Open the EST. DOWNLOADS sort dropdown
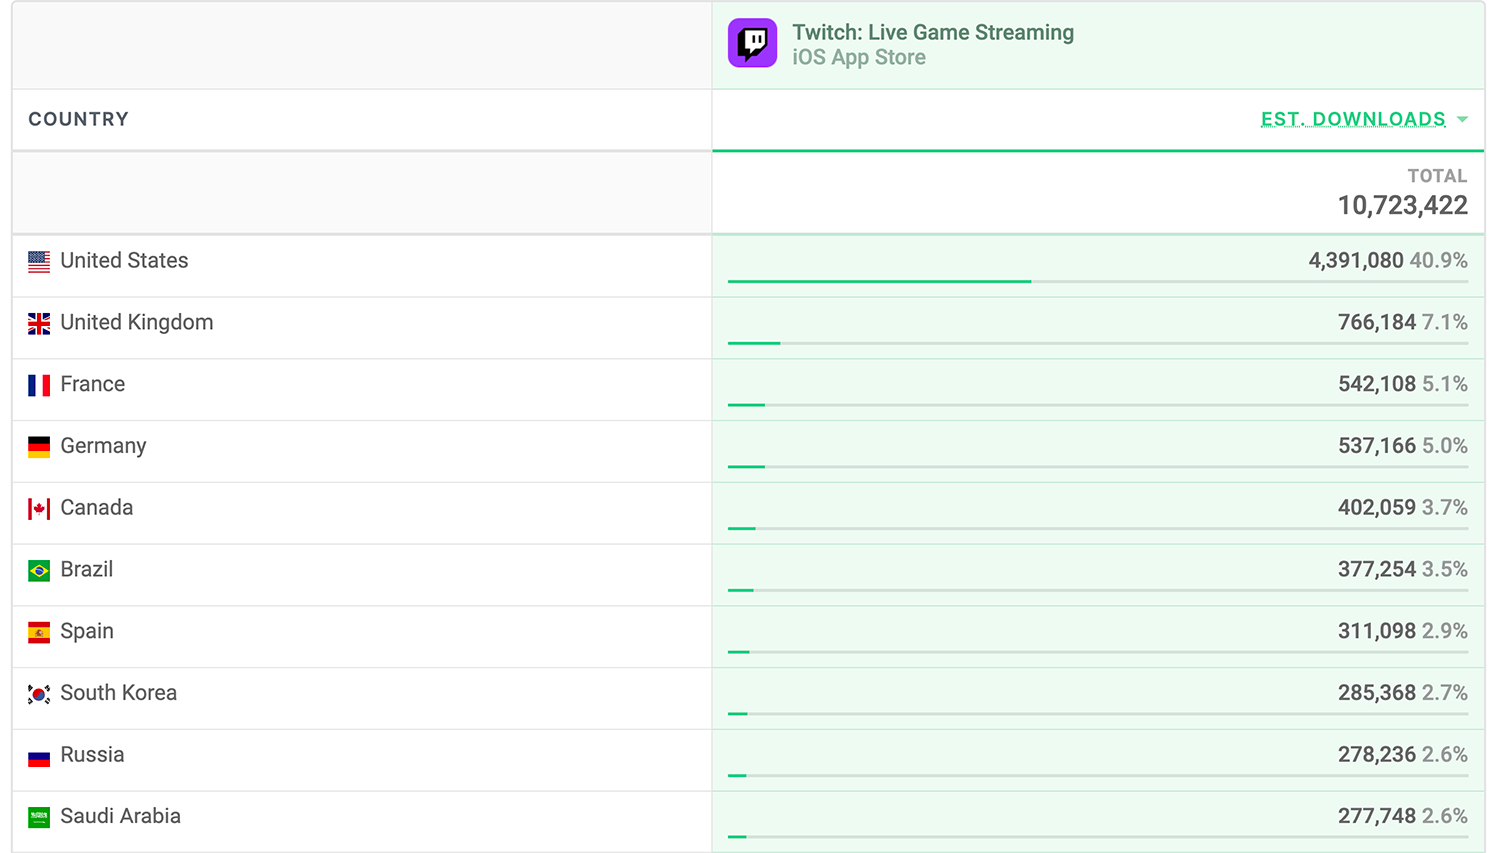Viewport: 1500px width, 853px height. click(1463, 118)
